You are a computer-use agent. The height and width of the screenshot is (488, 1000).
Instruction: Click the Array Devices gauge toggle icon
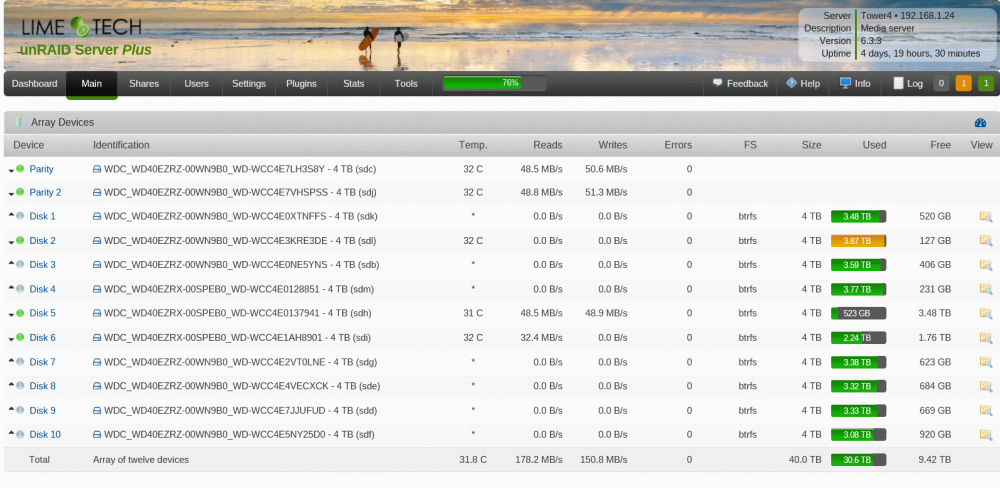click(980, 122)
